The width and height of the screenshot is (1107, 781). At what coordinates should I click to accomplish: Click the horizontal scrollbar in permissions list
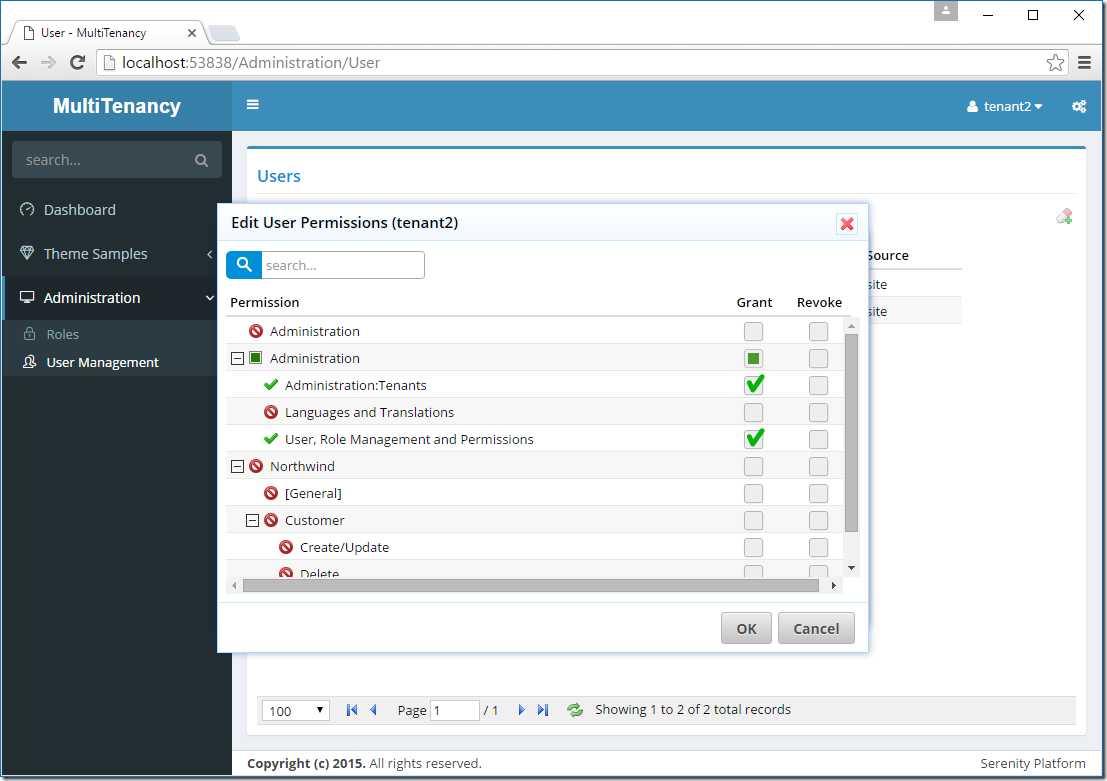[x=530, y=585]
